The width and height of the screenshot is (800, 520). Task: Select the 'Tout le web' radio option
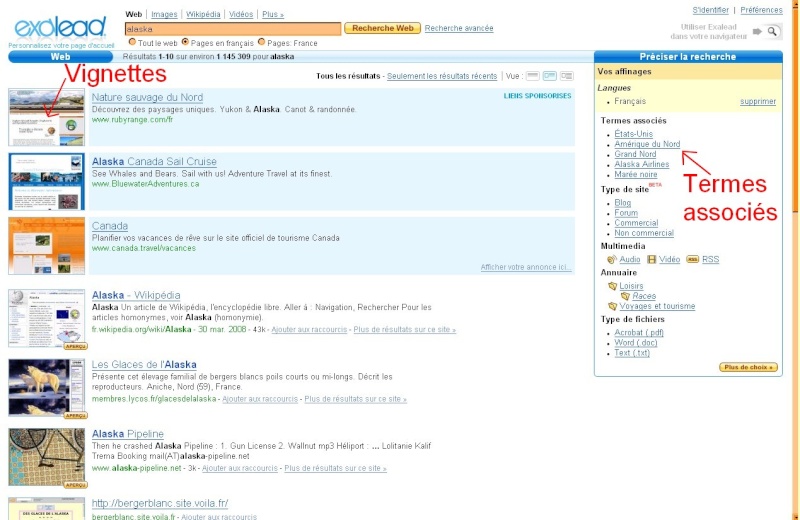pos(132,42)
